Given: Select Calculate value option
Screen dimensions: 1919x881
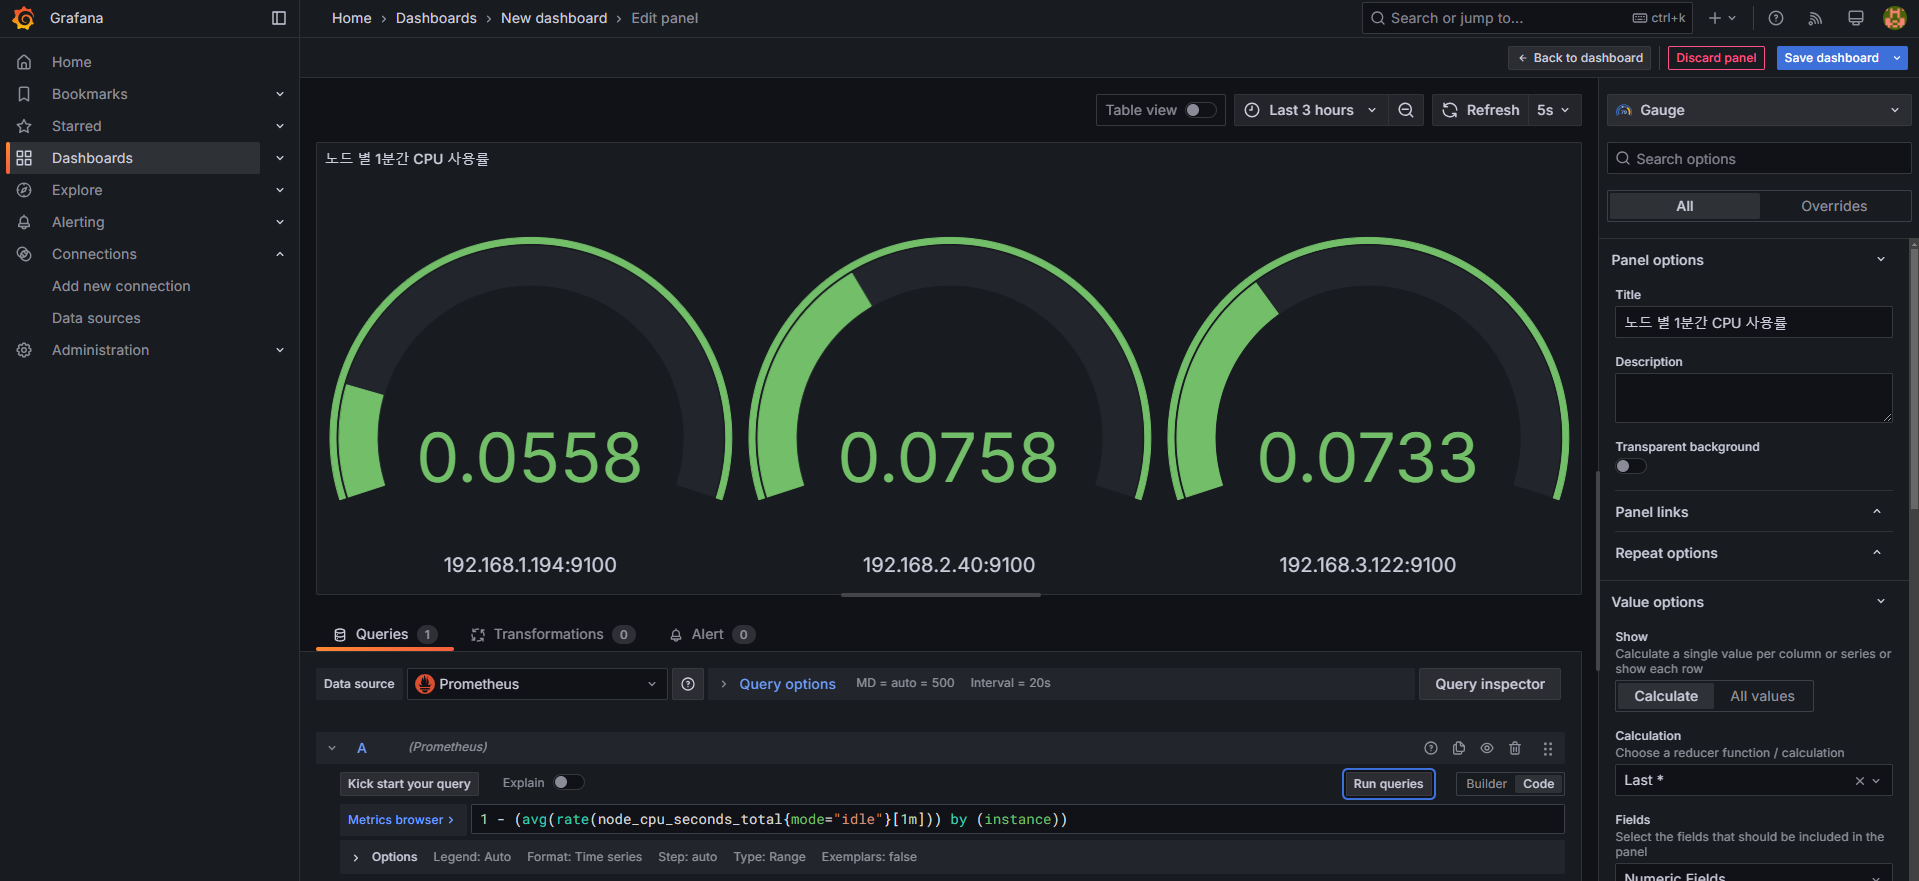Looking at the screenshot, I should coord(1666,696).
